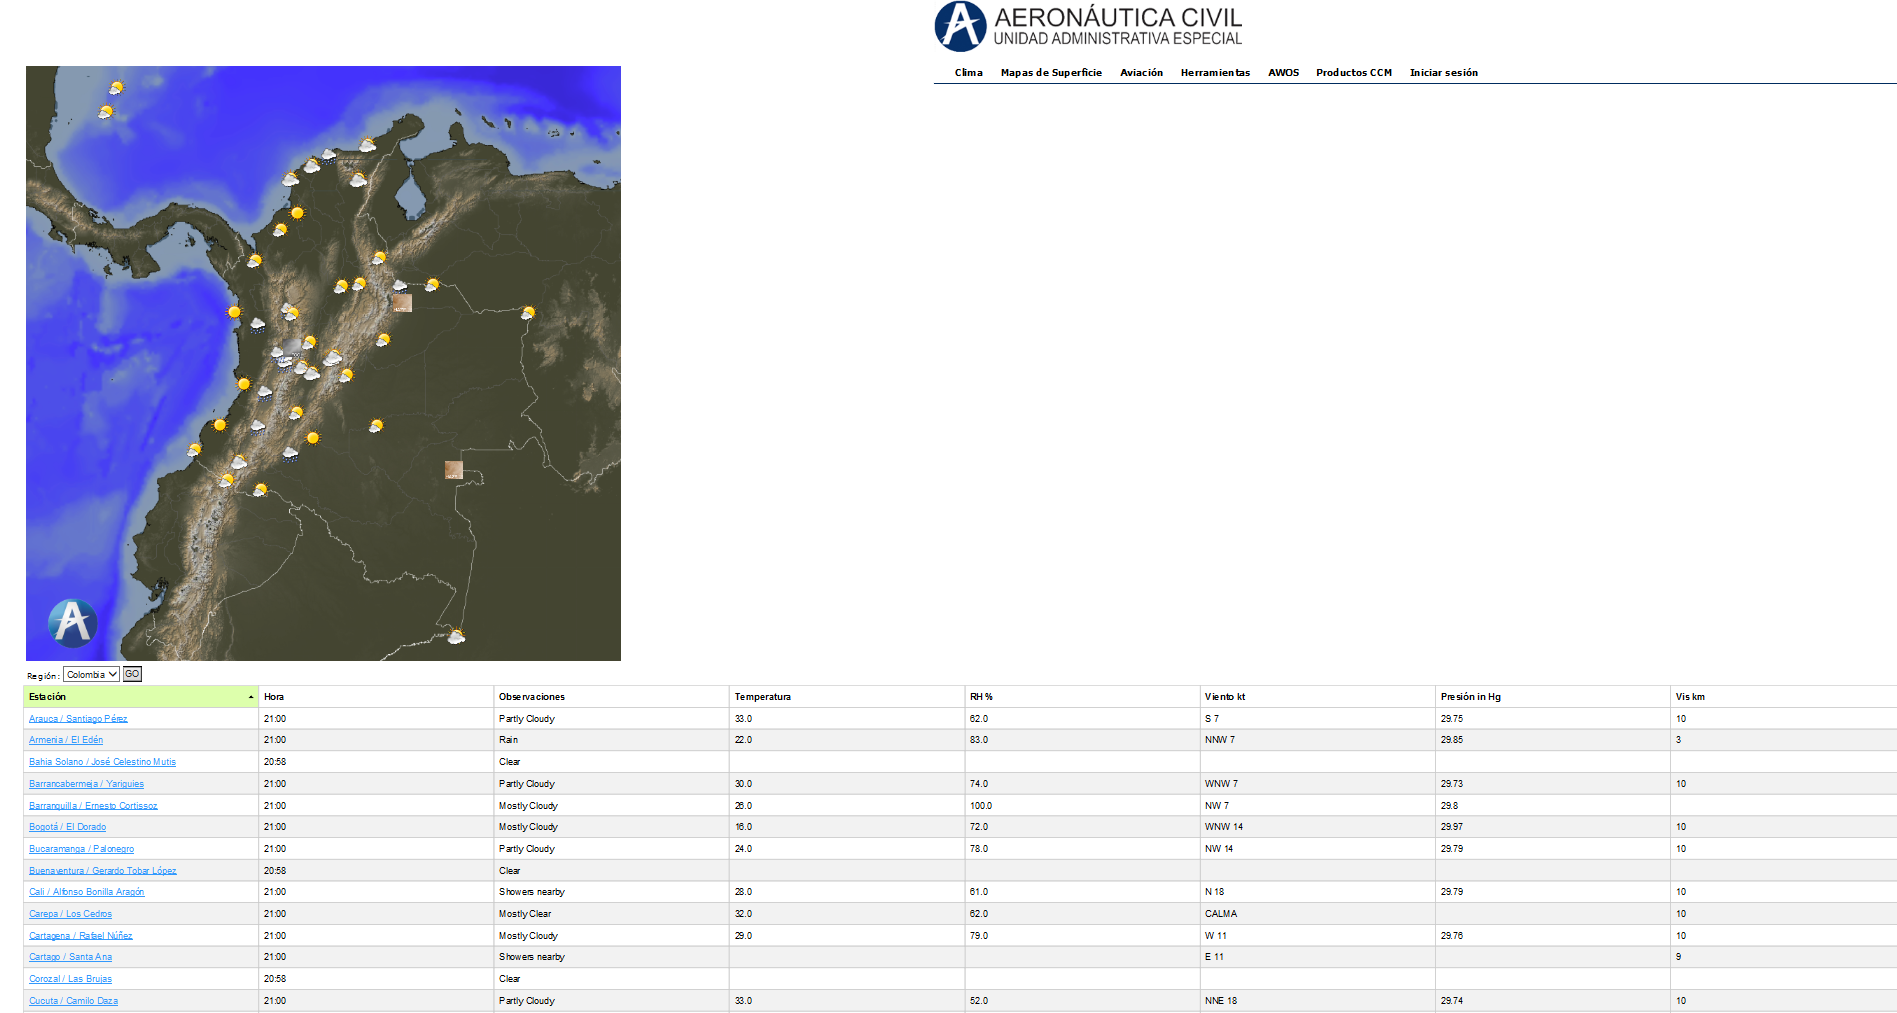Select the southernmost rain cloud icon
1897x1013 pixels.
point(290,455)
